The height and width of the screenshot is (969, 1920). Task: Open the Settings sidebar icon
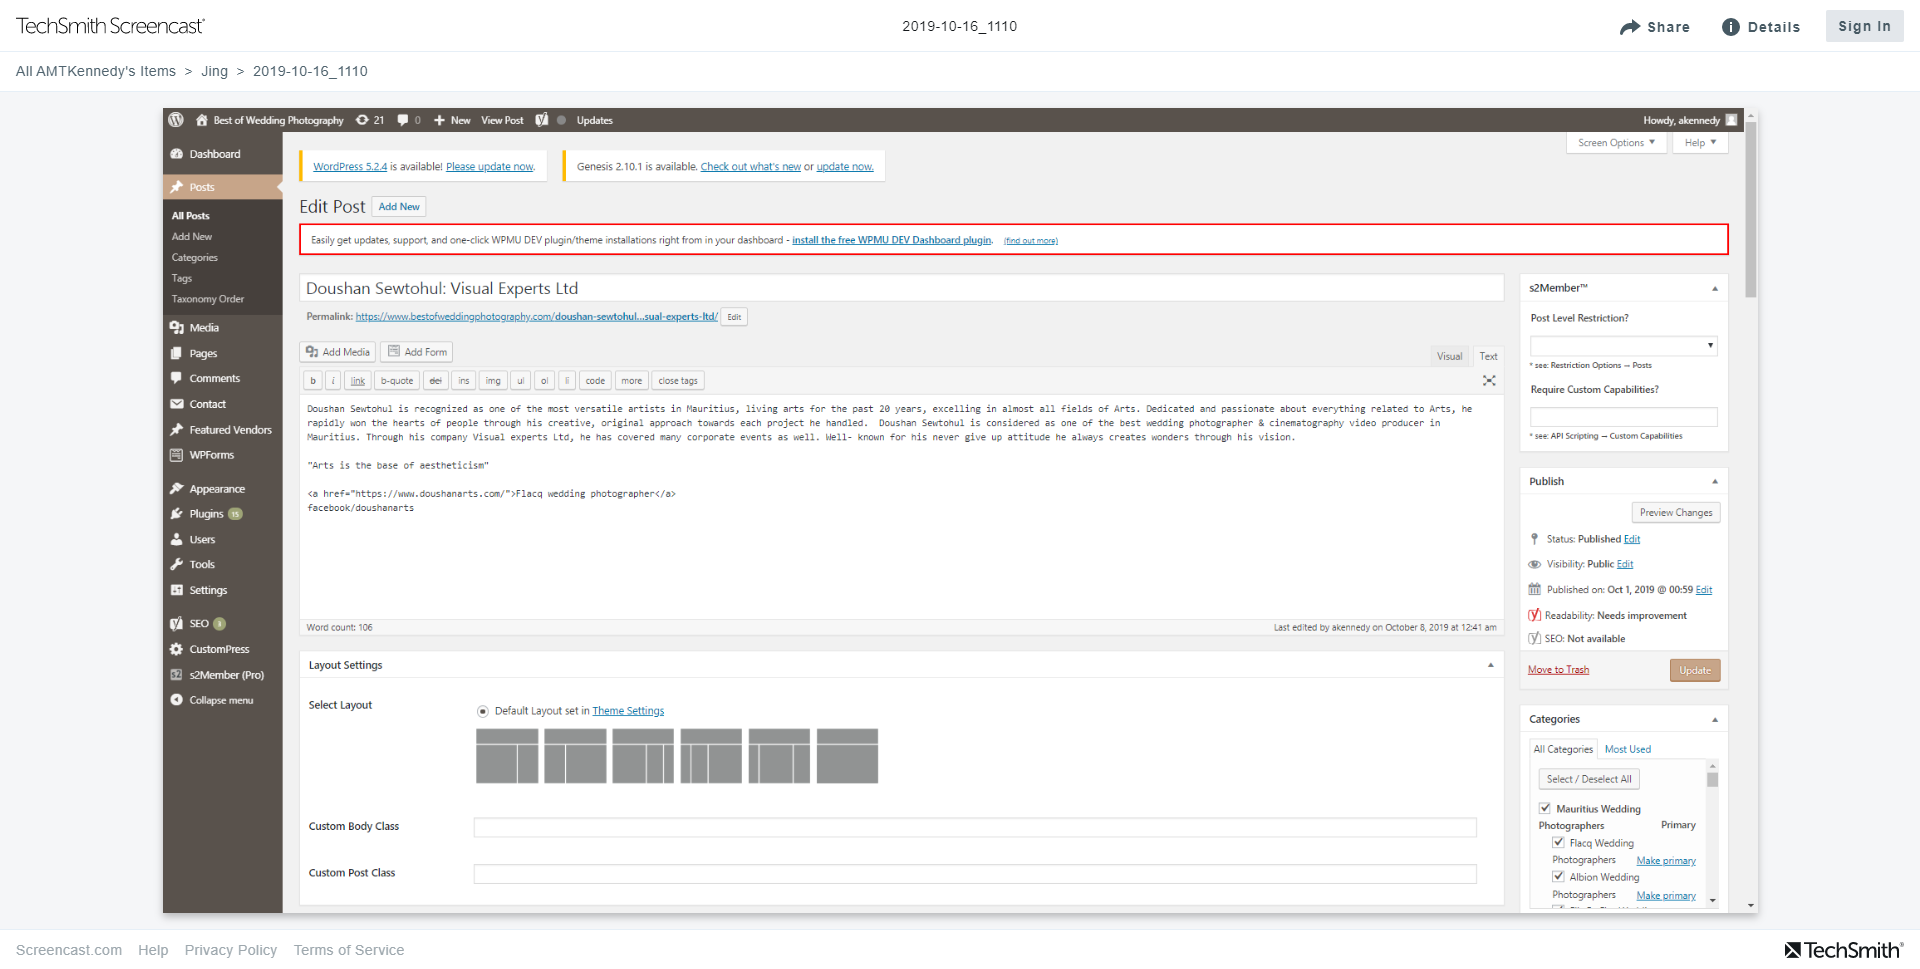176,590
